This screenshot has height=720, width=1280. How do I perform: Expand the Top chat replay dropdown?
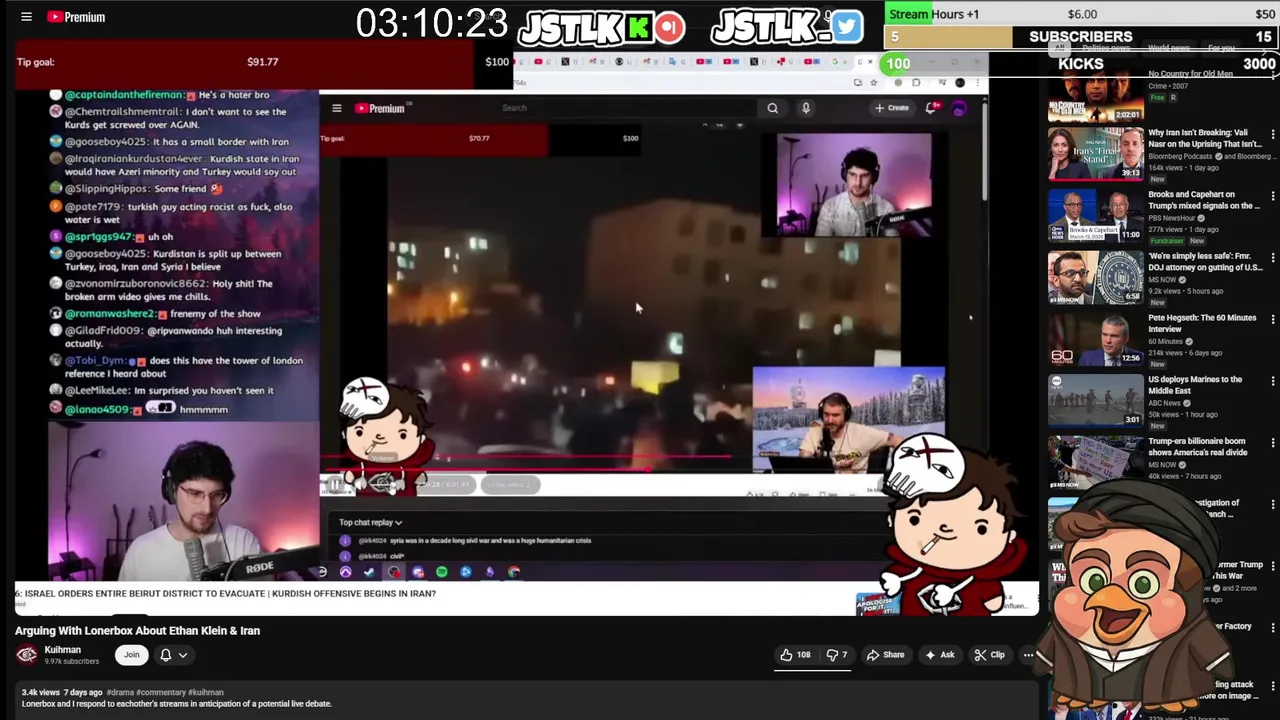click(x=370, y=522)
